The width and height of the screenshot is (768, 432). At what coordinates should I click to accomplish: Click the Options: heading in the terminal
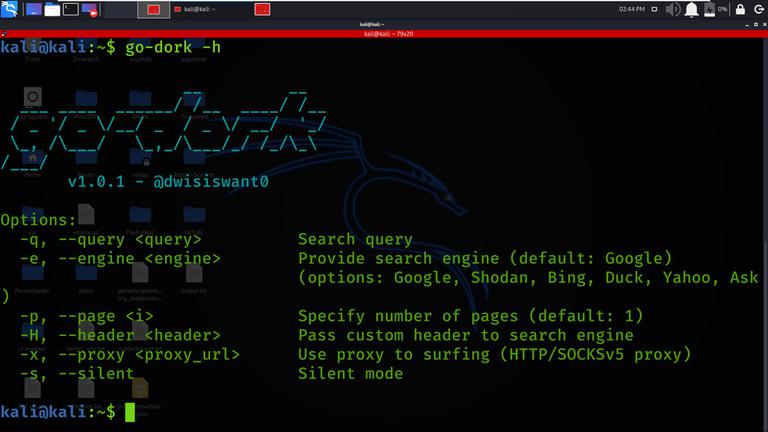pyautogui.click(x=38, y=220)
